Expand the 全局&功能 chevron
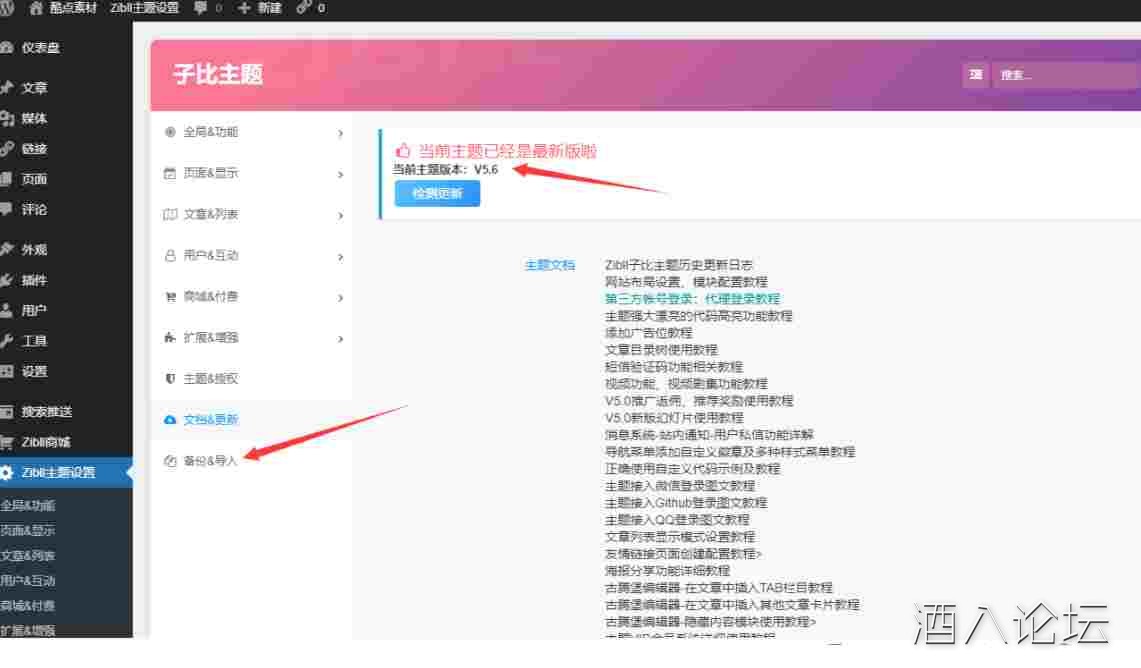The width and height of the screenshot is (1141, 668). (x=341, y=133)
